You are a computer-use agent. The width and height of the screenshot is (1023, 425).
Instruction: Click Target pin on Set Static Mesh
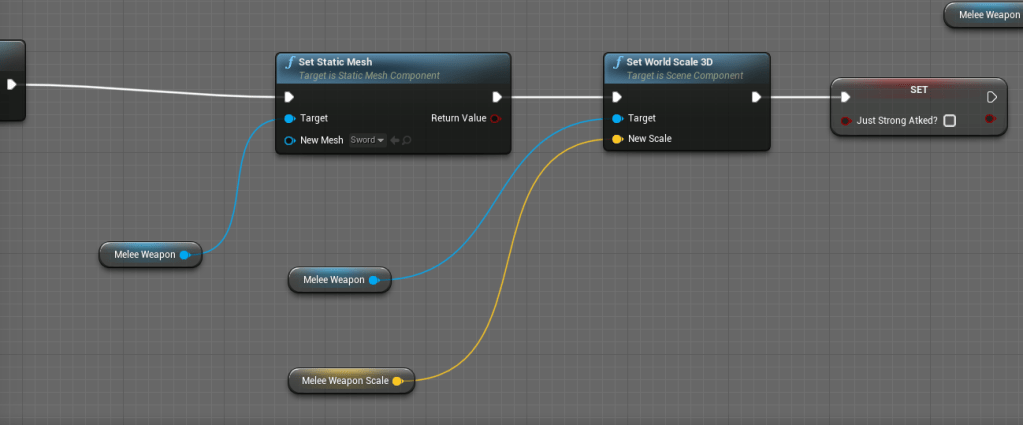coord(289,118)
